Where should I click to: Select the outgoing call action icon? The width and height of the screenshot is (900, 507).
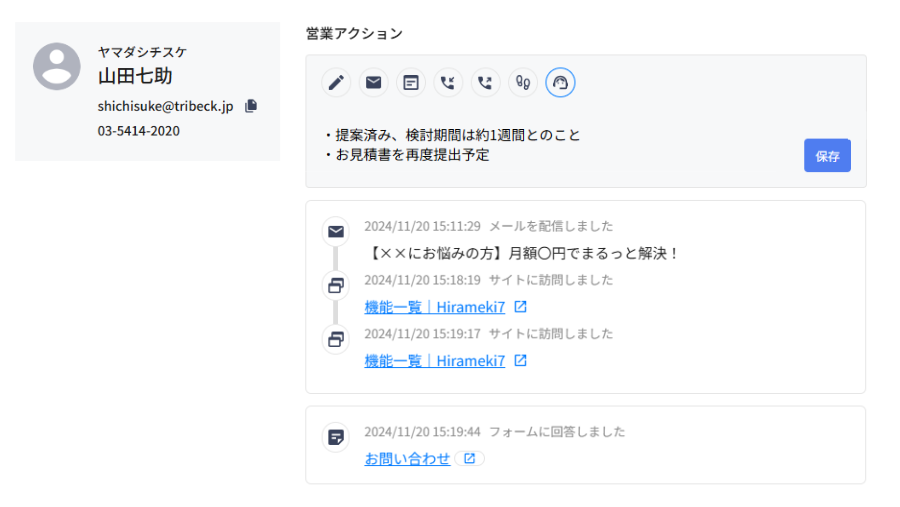(x=486, y=83)
